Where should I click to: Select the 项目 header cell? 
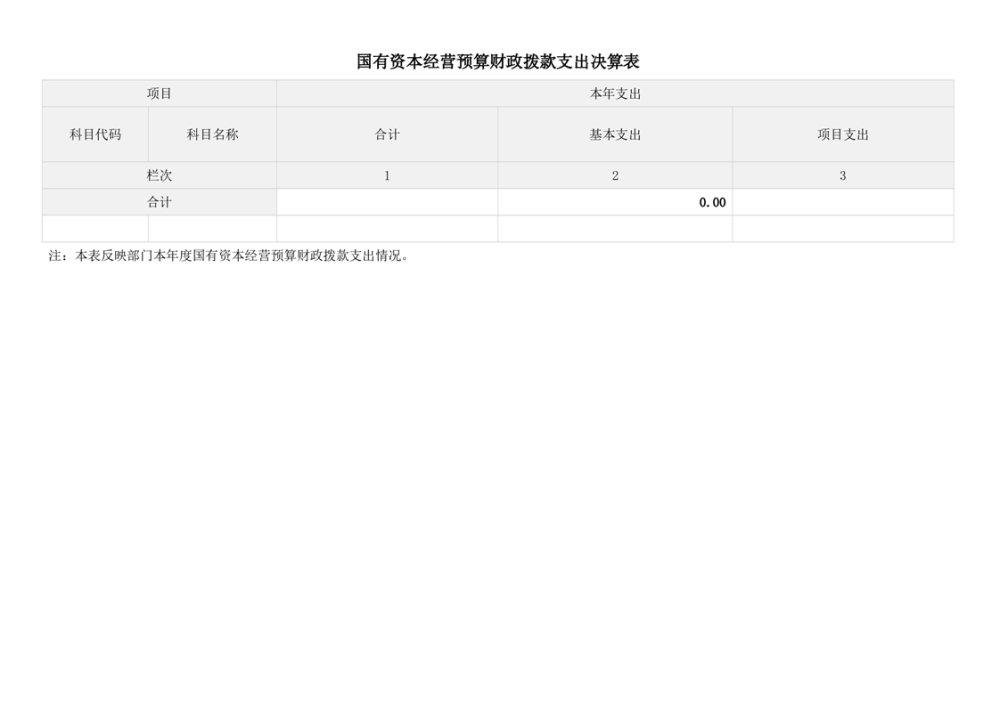pos(159,94)
